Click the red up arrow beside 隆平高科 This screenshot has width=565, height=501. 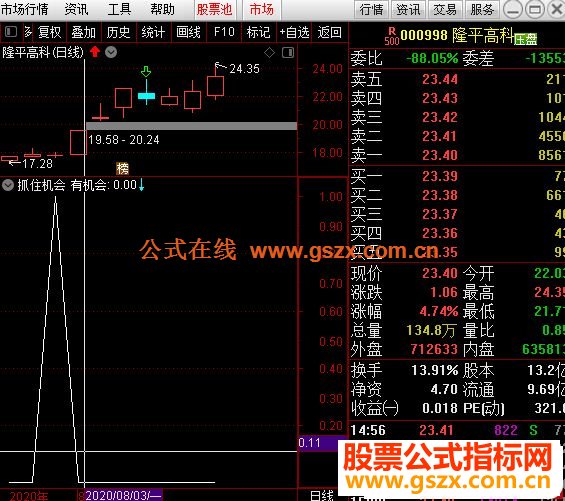coord(95,52)
